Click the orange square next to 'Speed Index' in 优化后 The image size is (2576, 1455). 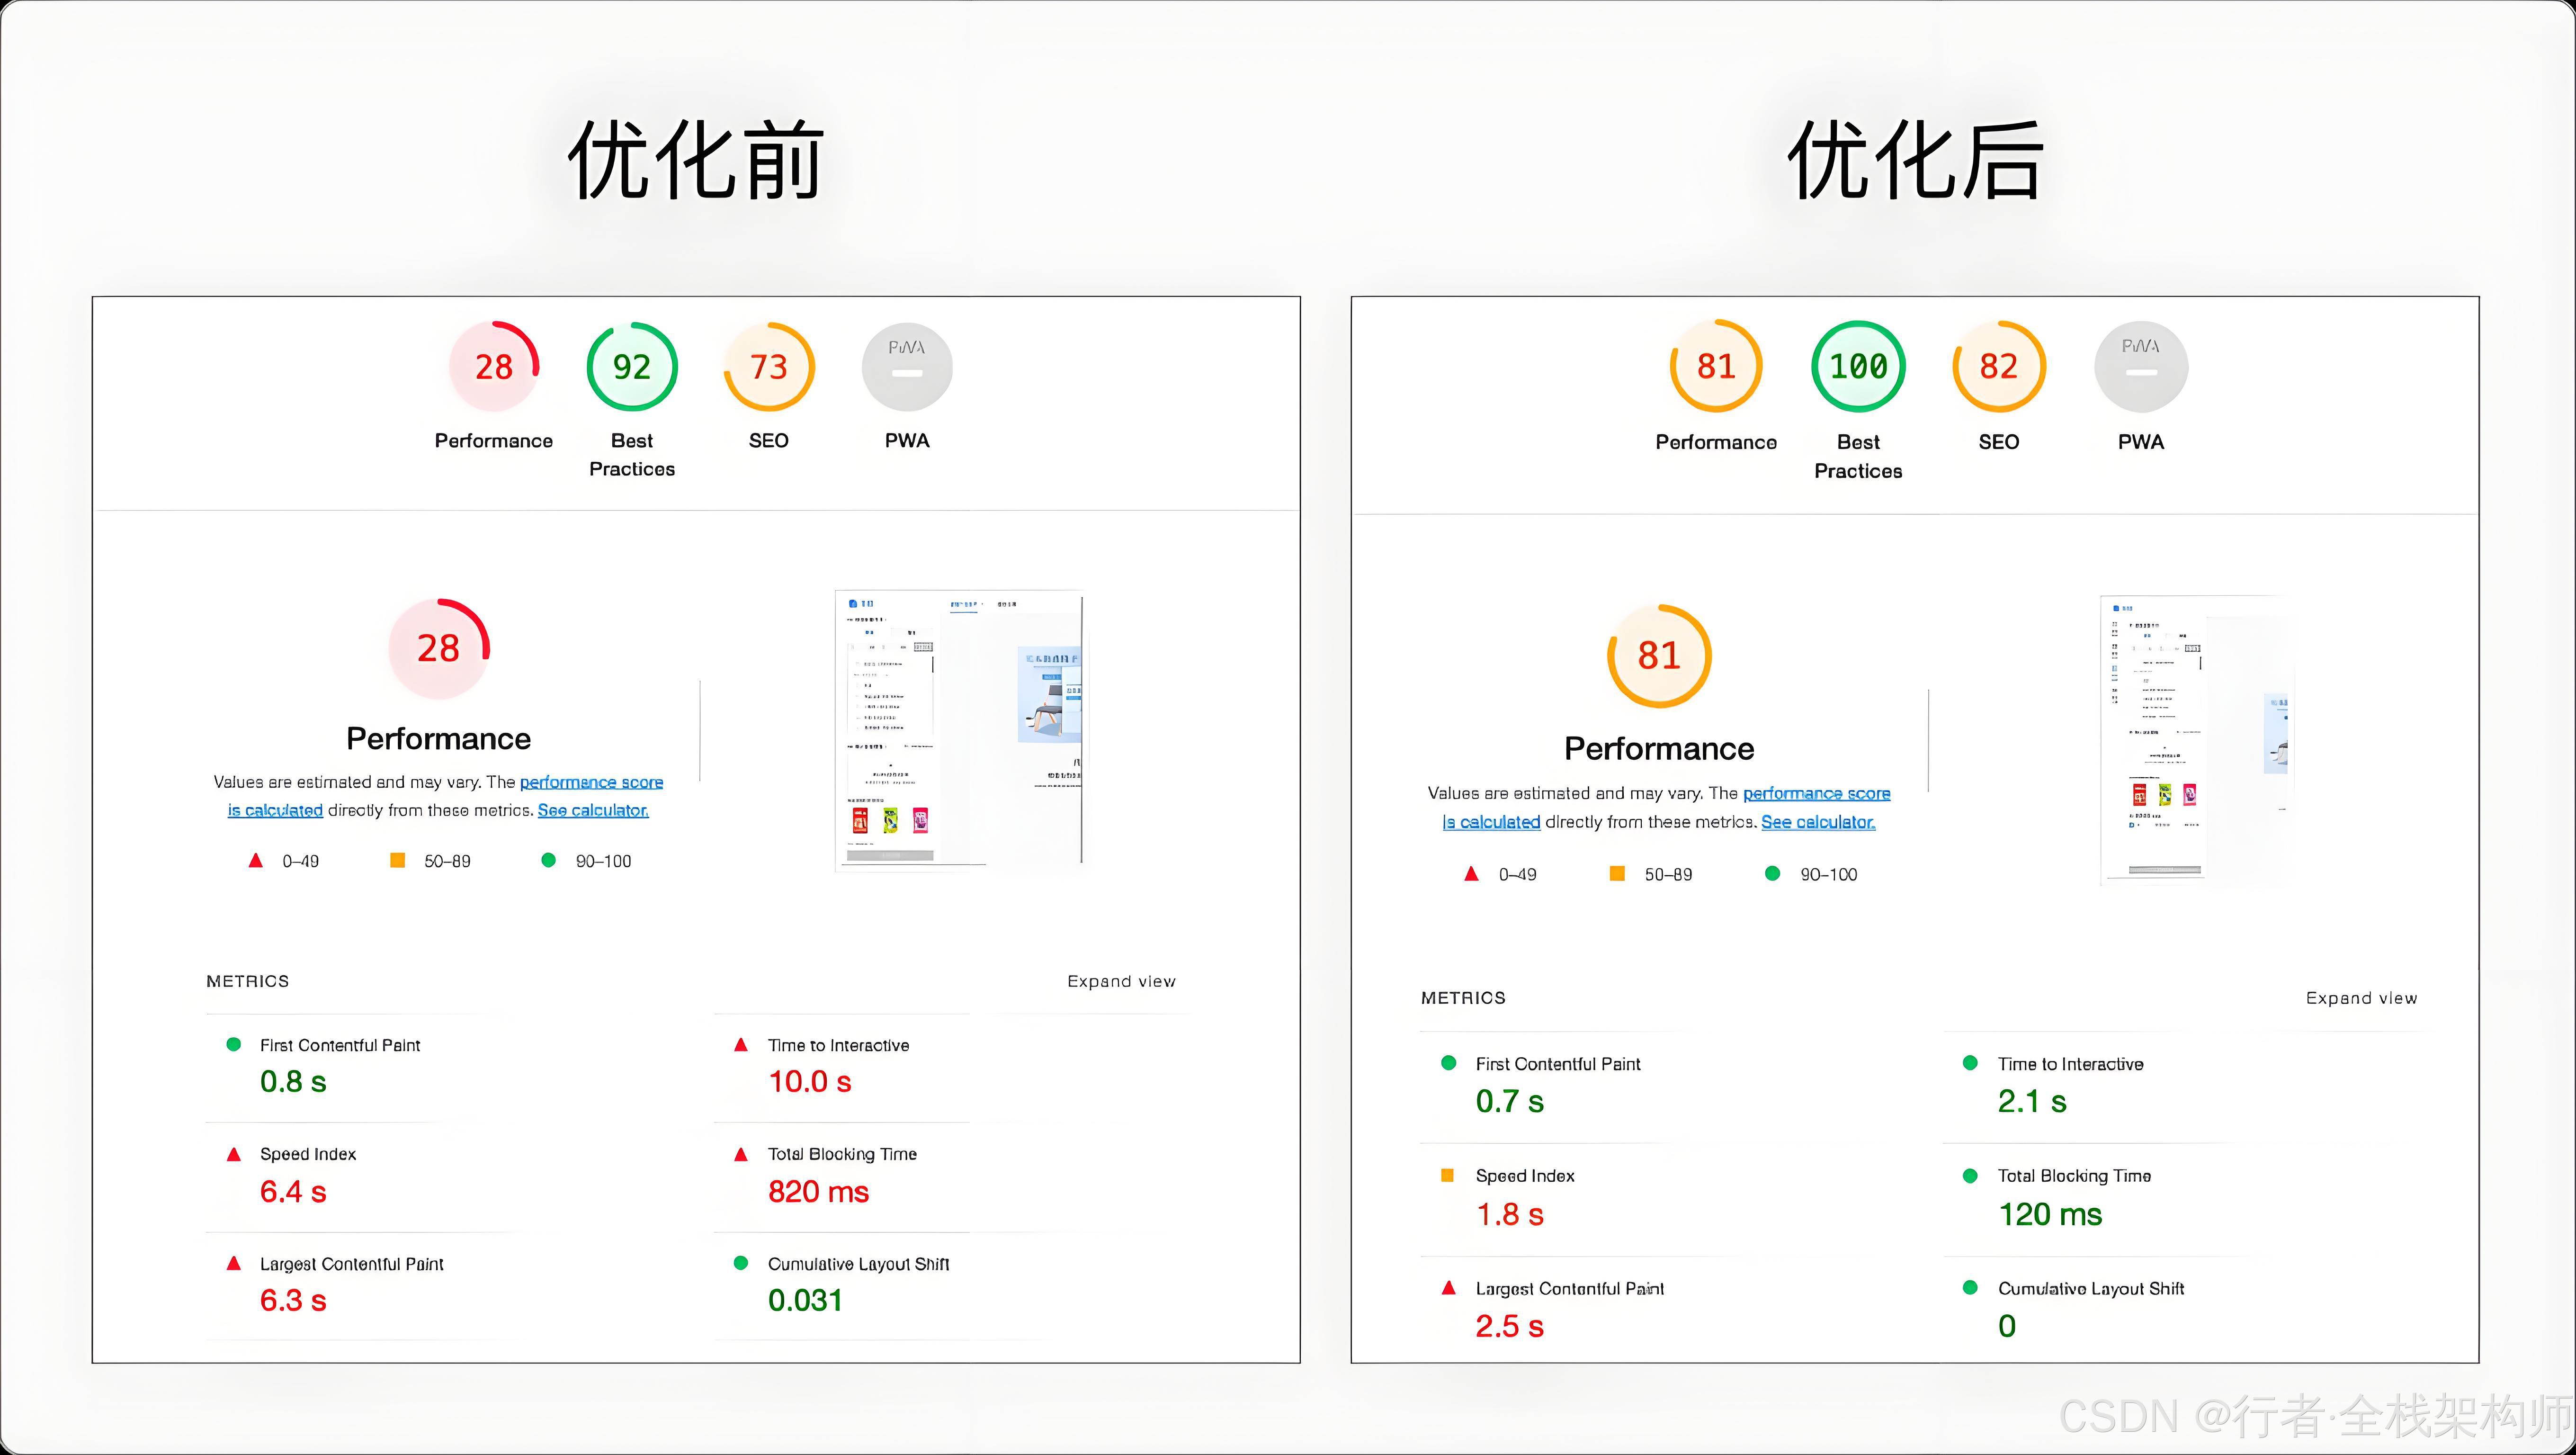(x=1447, y=1175)
